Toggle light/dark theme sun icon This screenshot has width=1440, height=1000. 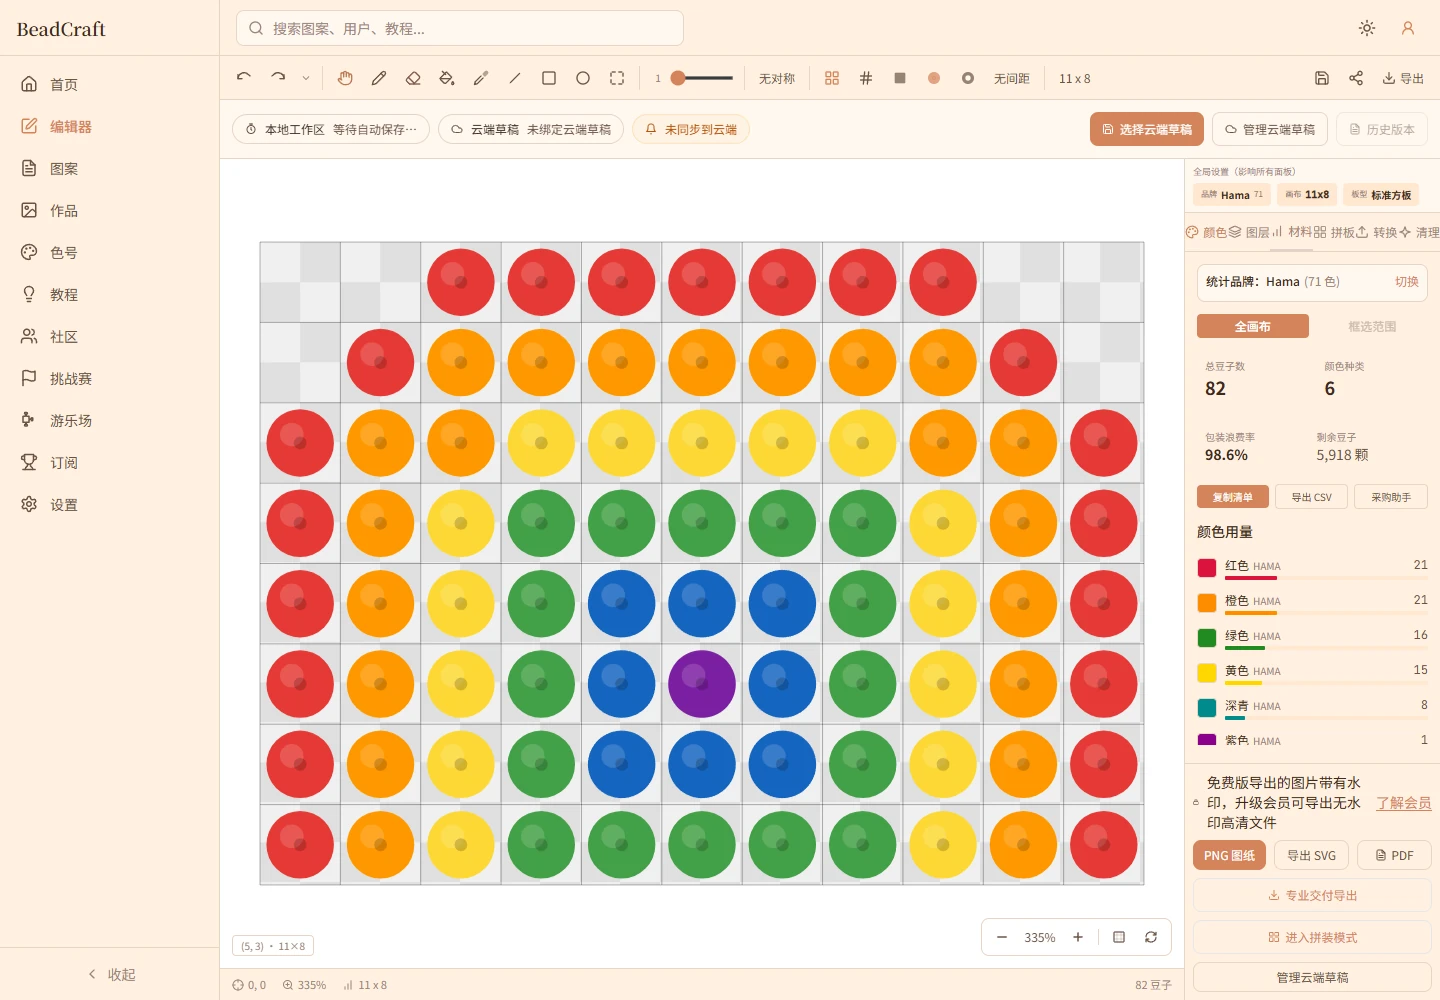[1367, 28]
